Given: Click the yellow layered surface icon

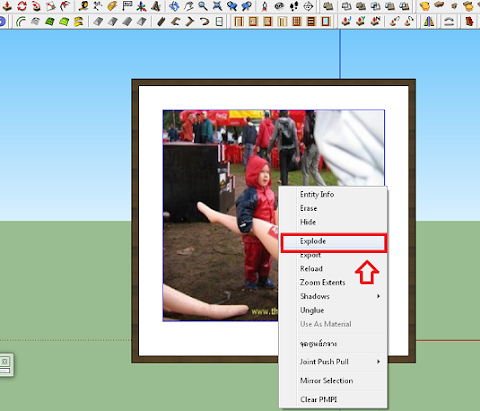Looking at the screenshot, I should 78,22.
